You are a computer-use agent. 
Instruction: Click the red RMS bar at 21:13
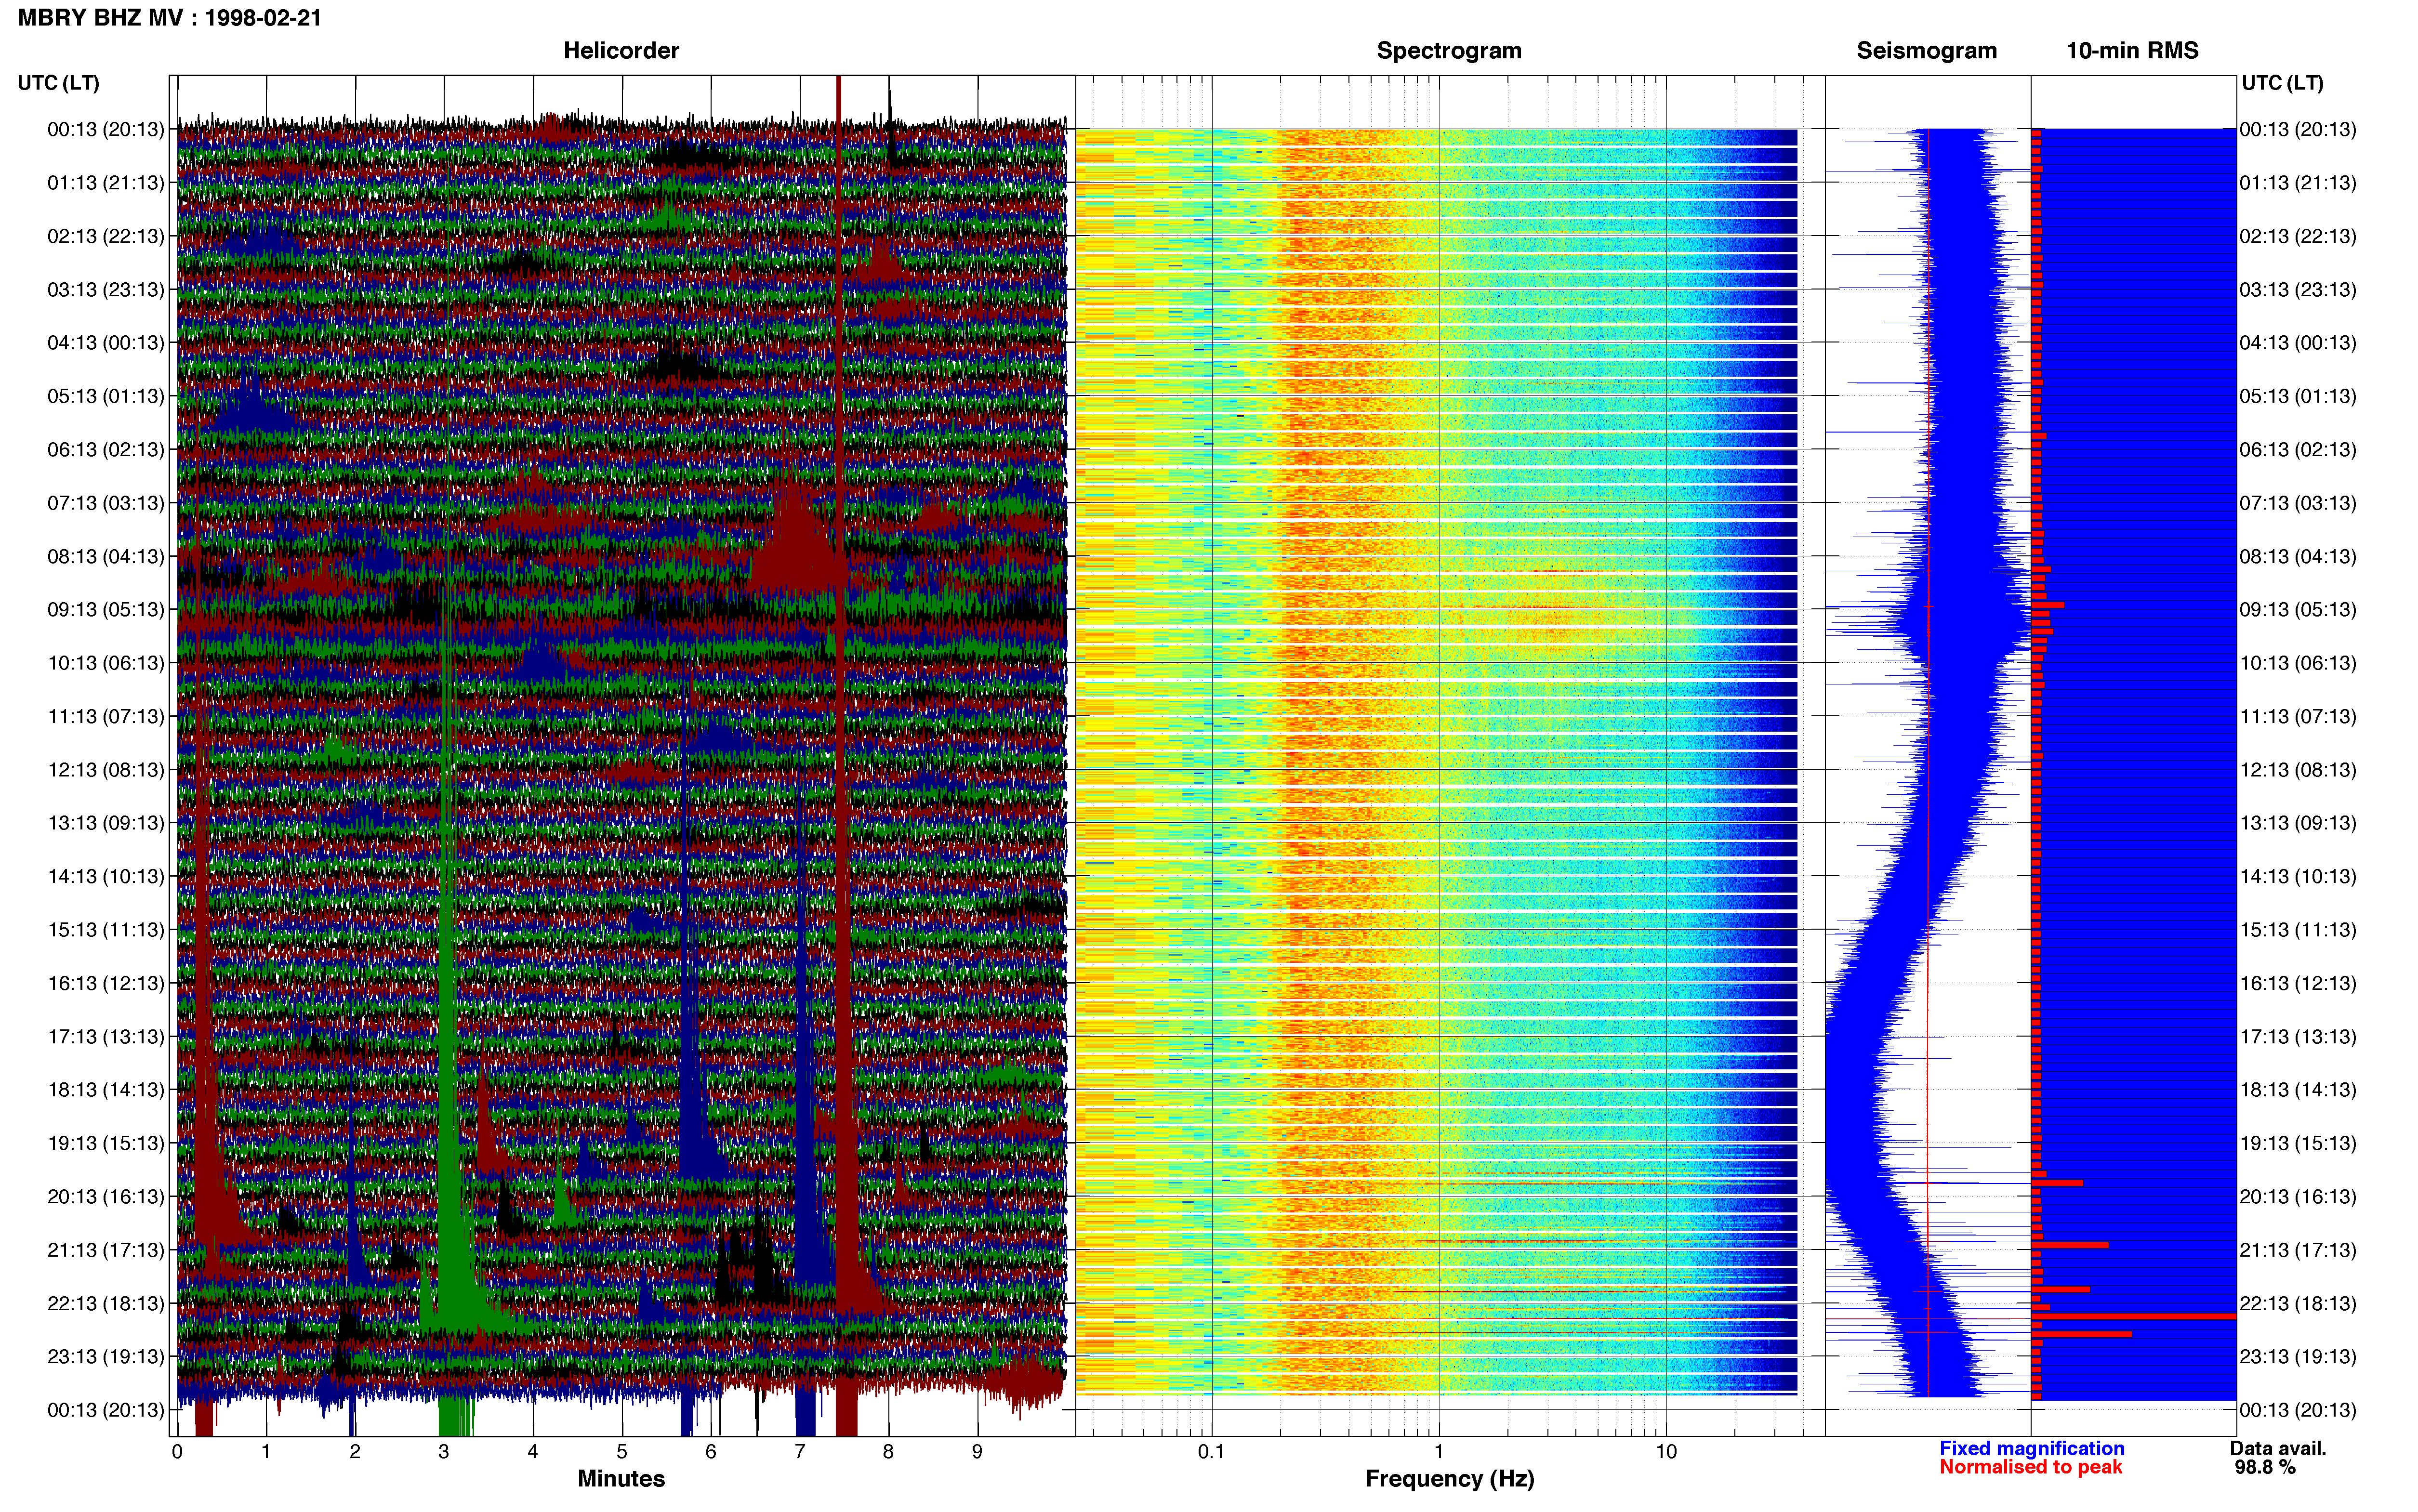tap(2070, 1245)
